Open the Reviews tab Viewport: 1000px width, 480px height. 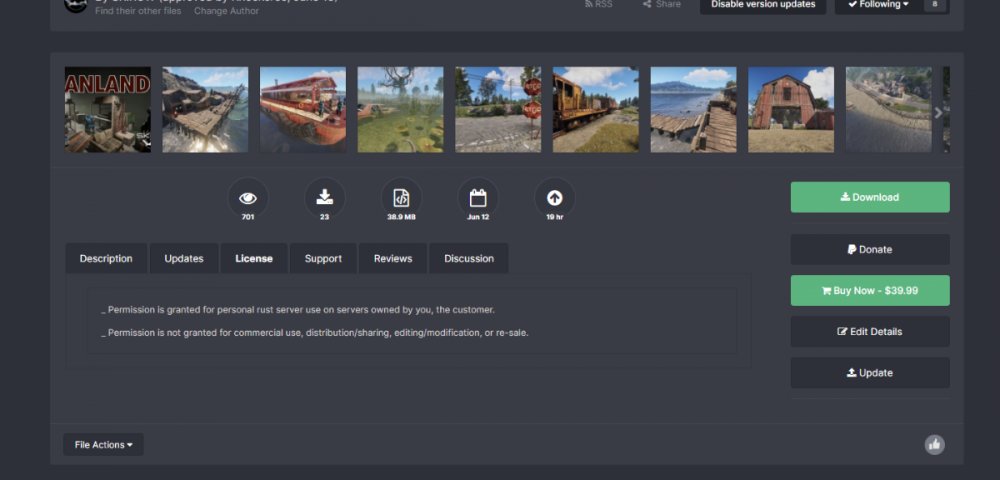click(x=393, y=258)
